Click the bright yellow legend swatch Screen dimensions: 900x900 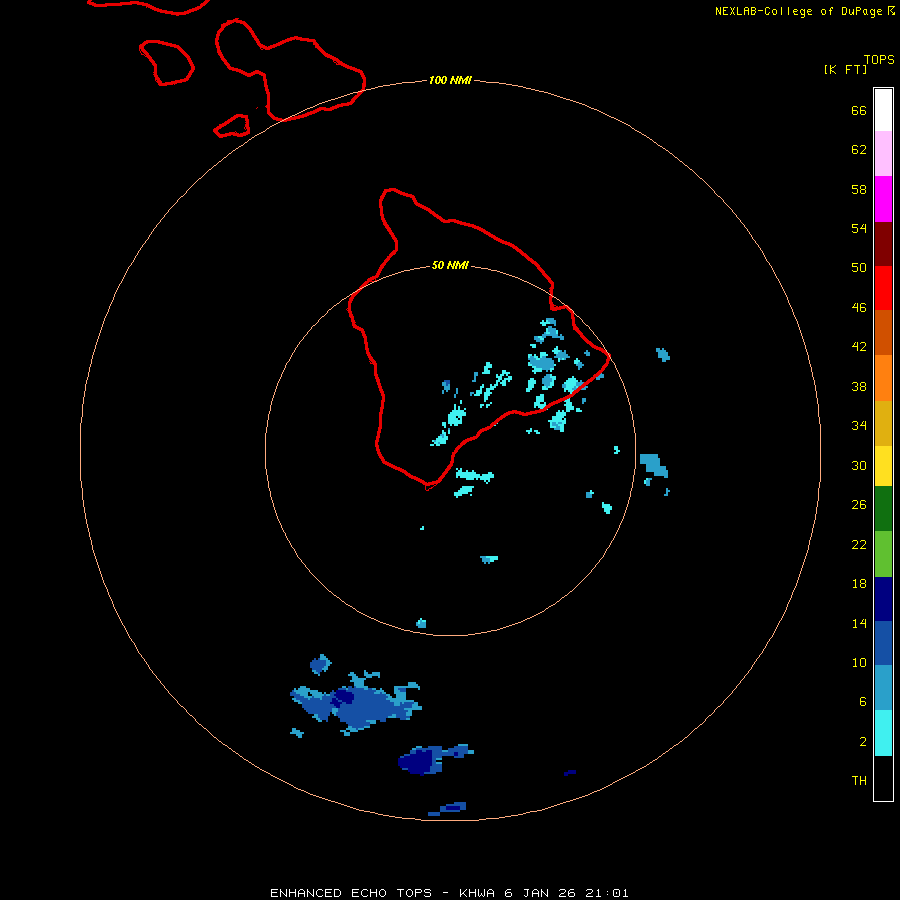[883, 465]
